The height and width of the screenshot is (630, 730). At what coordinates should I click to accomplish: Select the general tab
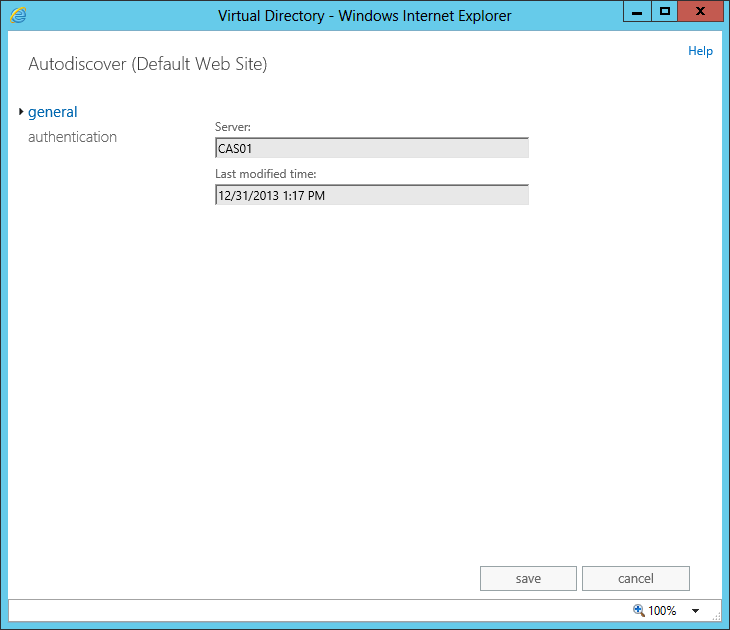53,112
